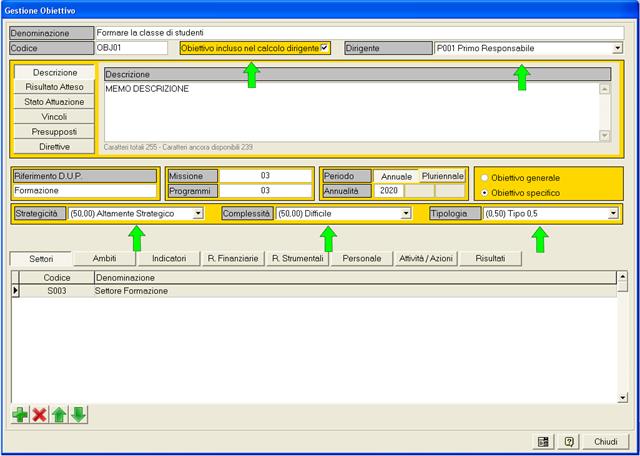640x456 pixels.
Task: Open the R. Finanziarie tab
Action: tap(233, 258)
